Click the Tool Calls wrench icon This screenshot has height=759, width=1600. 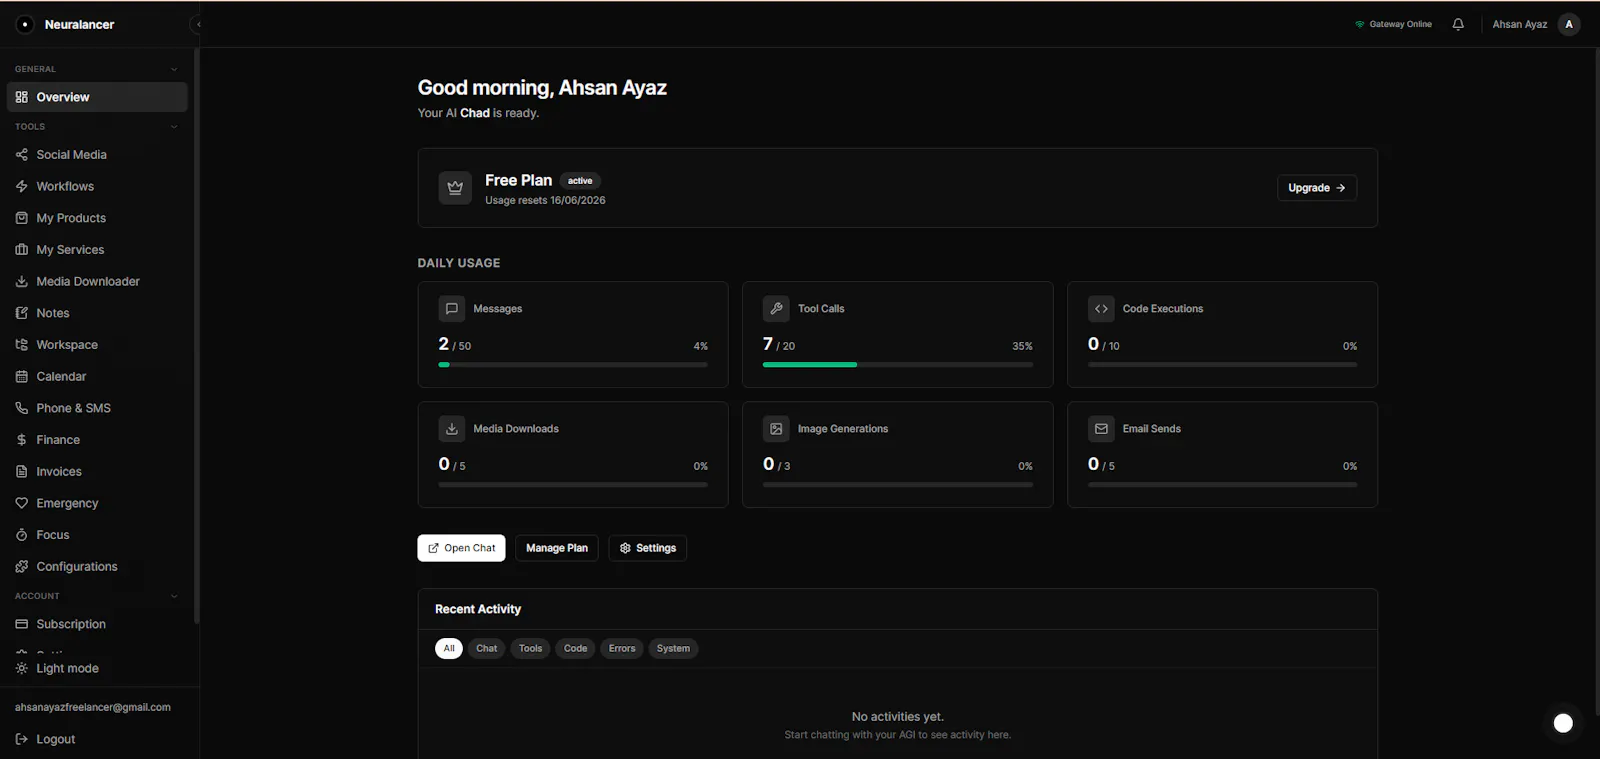coord(776,309)
